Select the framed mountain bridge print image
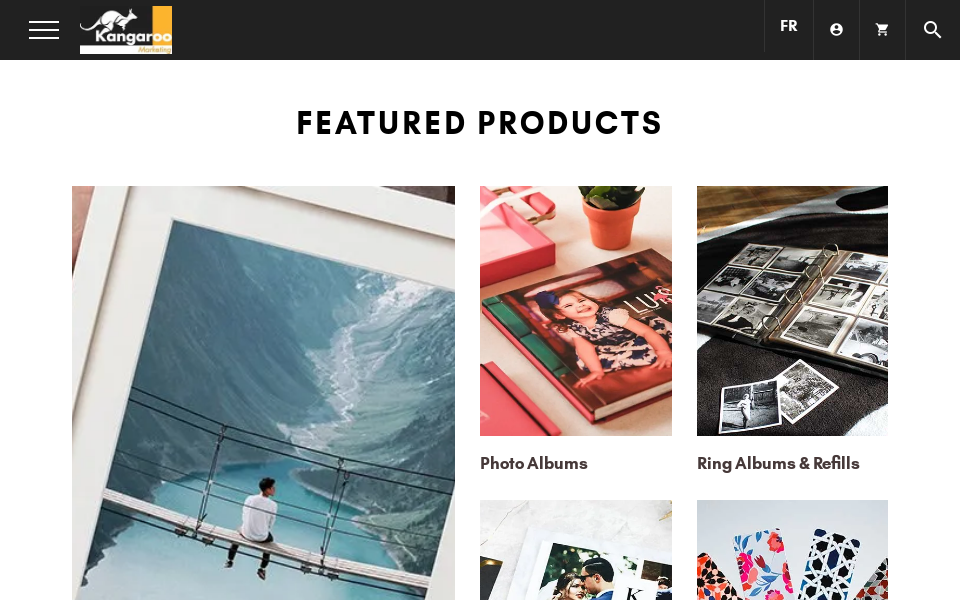Image resolution: width=960 pixels, height=600 pixels. 263,393
